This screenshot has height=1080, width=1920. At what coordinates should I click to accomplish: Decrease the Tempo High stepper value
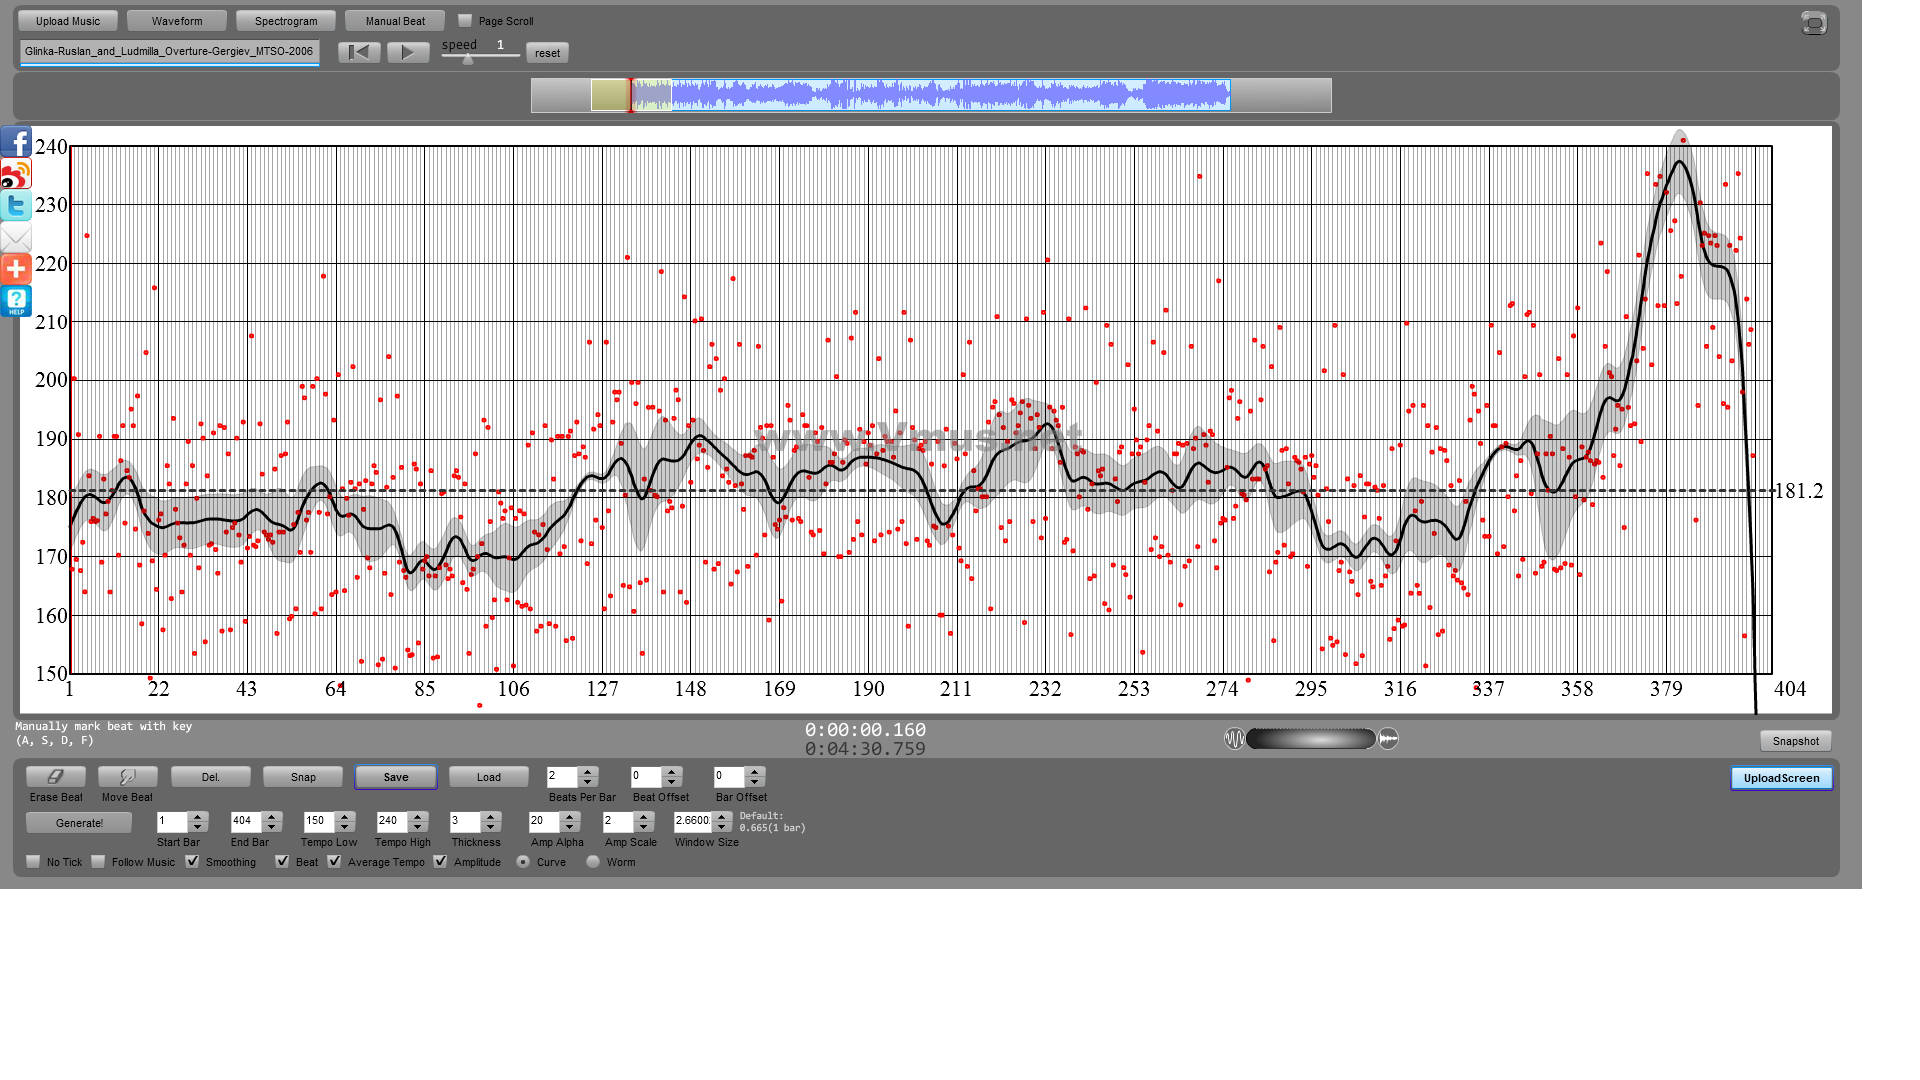pyautogui.click(x=418, y=827)
